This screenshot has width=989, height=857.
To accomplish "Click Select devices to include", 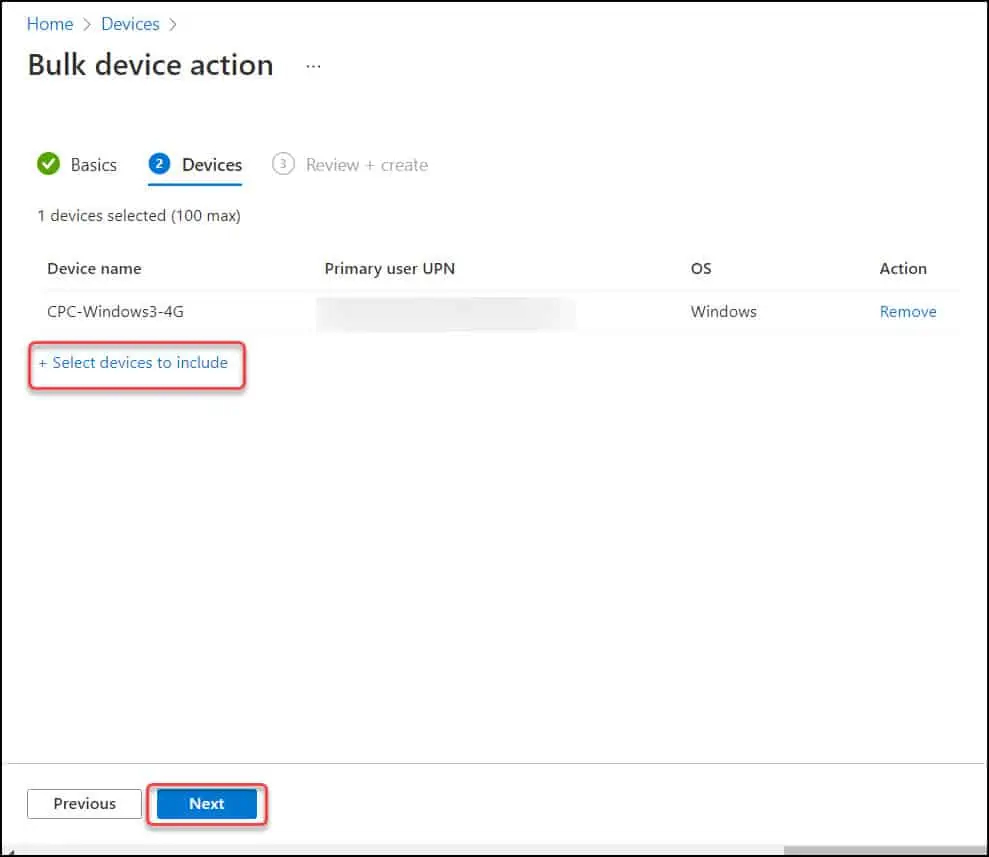I will [134, 363].
